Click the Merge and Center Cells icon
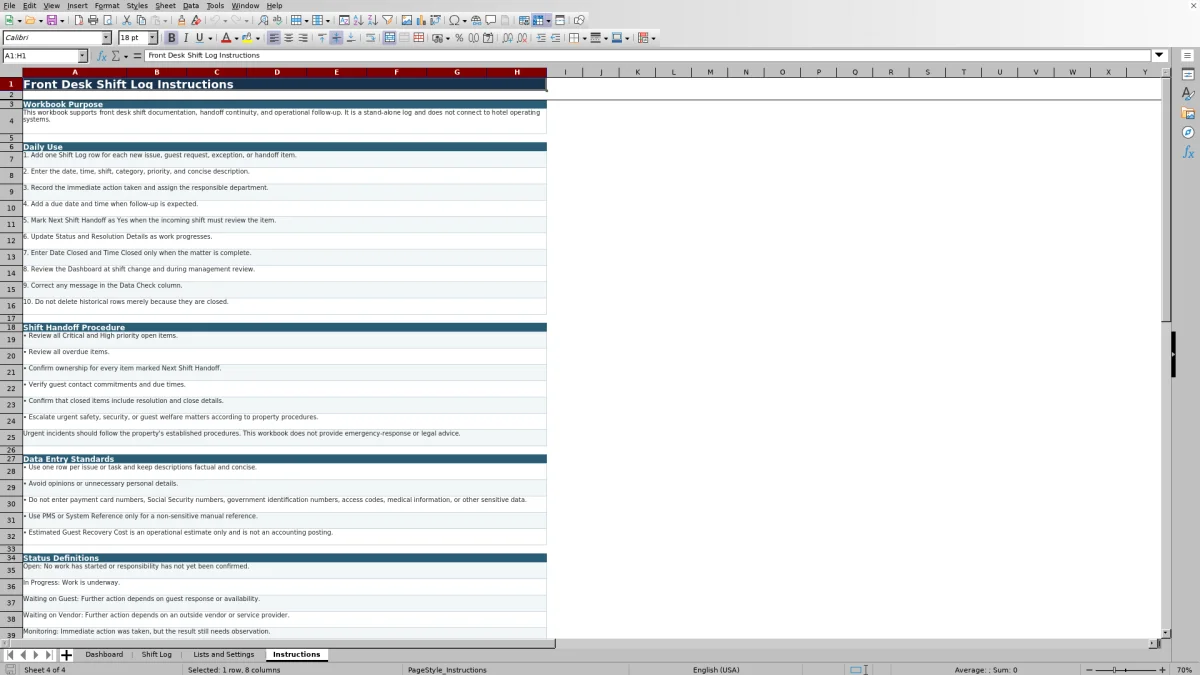 click(389, 38)
